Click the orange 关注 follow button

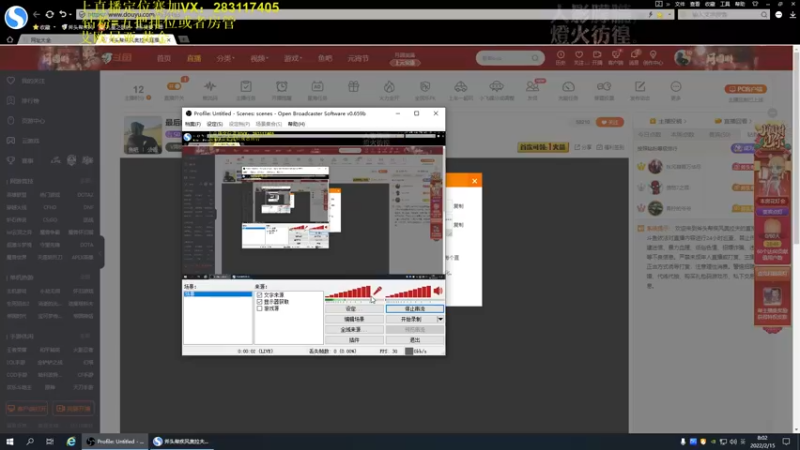pyautogui.click(x=610, y=122)
